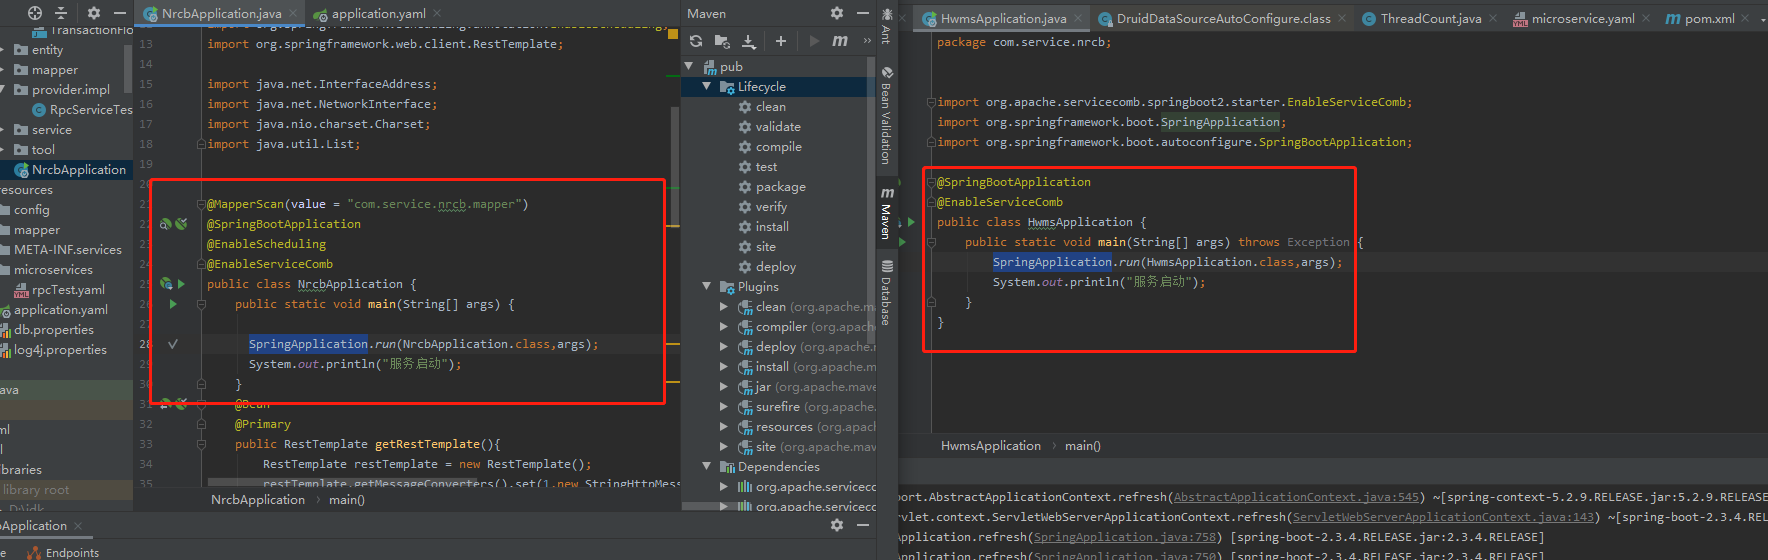
Task: Click the Spring bean gutter icon at line 22
Action: [166, 224]
